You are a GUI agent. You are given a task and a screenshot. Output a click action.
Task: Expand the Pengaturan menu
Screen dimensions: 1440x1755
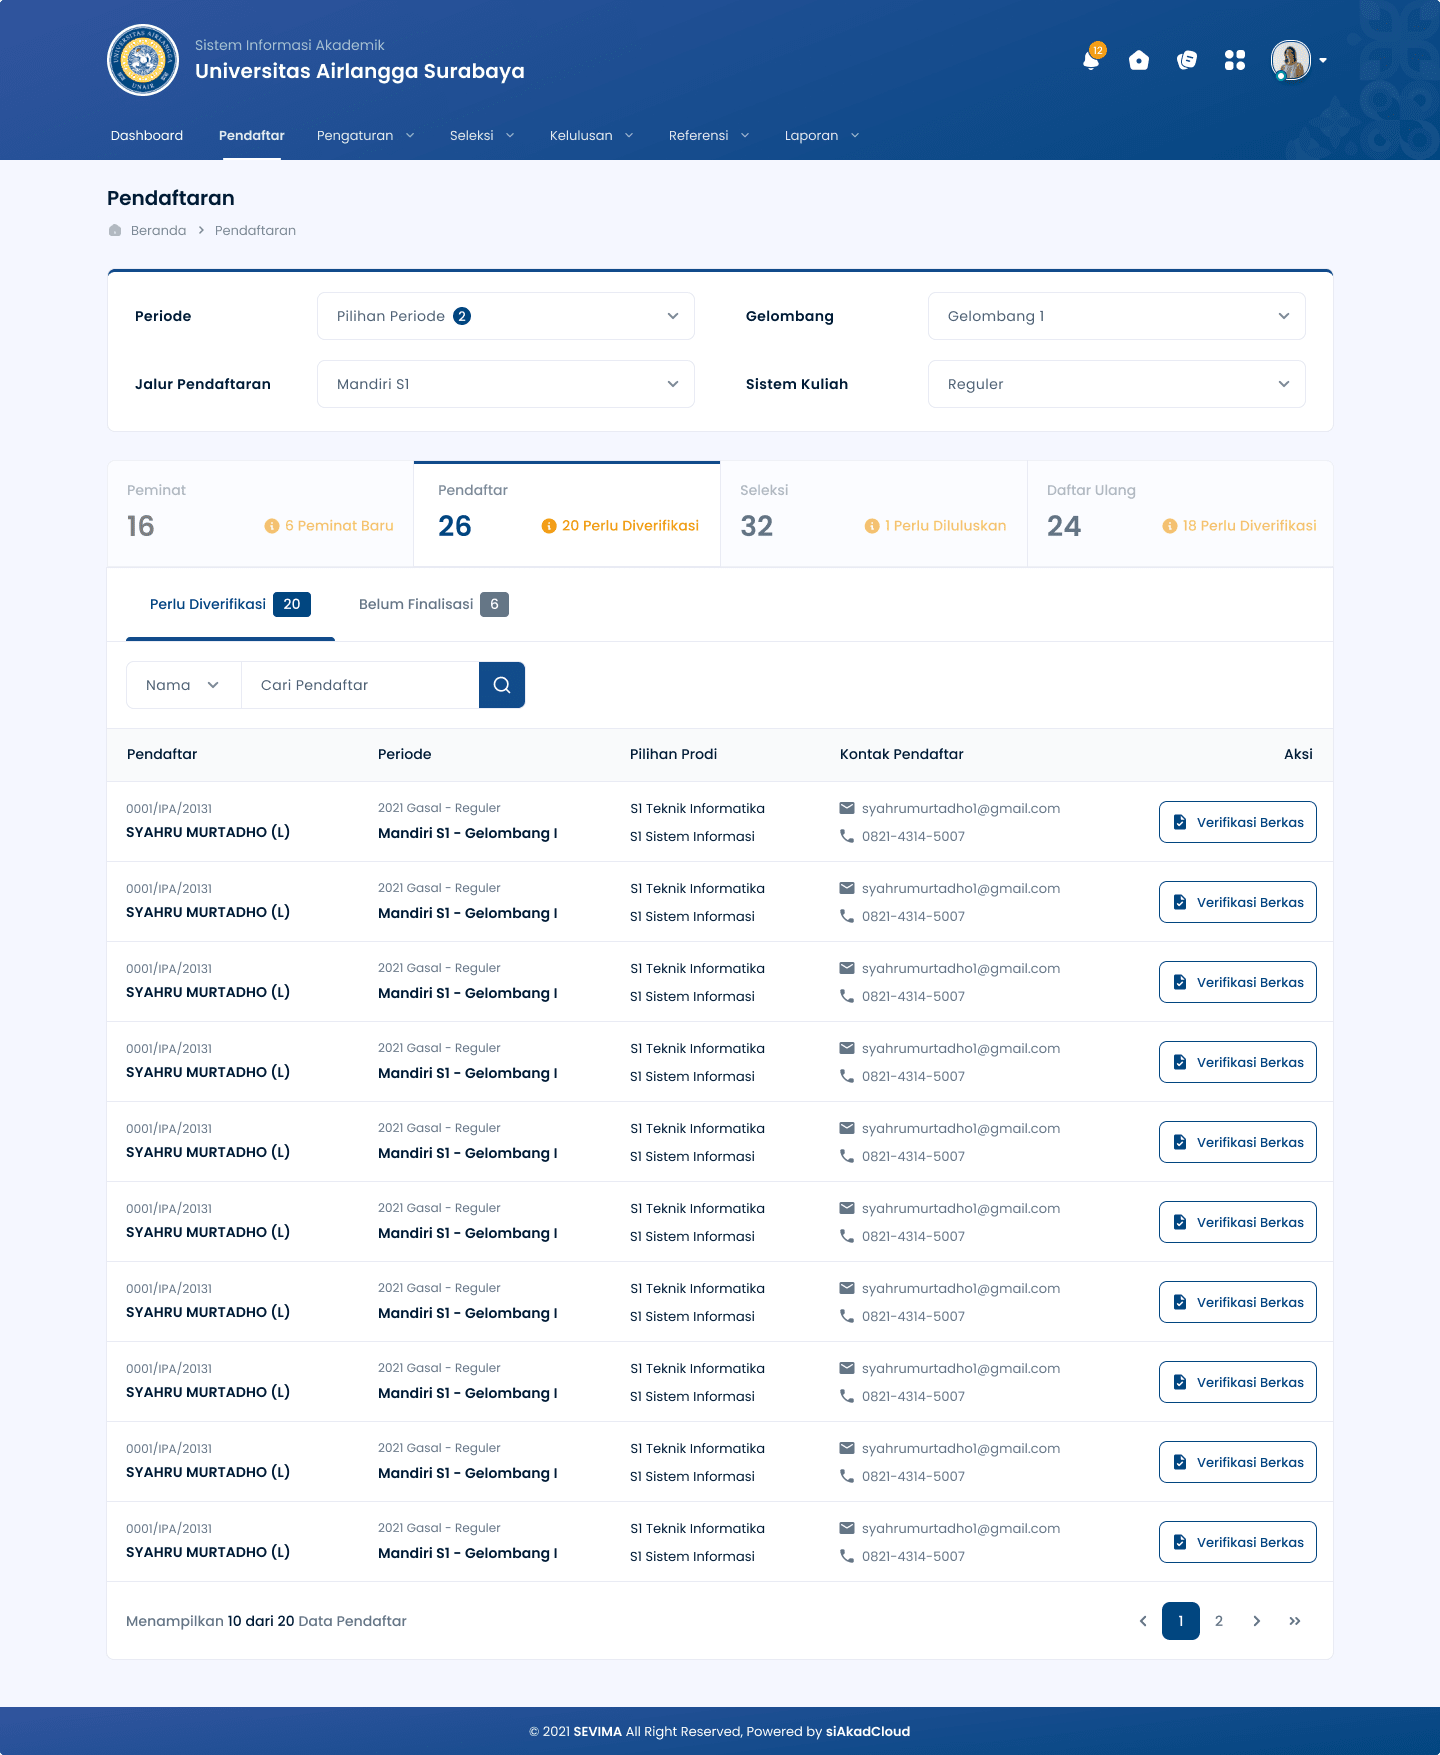365,135
